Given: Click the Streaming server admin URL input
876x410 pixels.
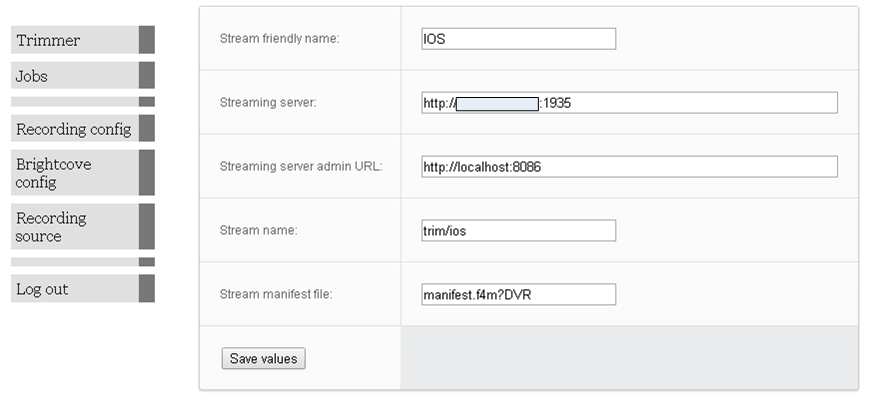Looking at the screenshot, I should tap(629, 167).
